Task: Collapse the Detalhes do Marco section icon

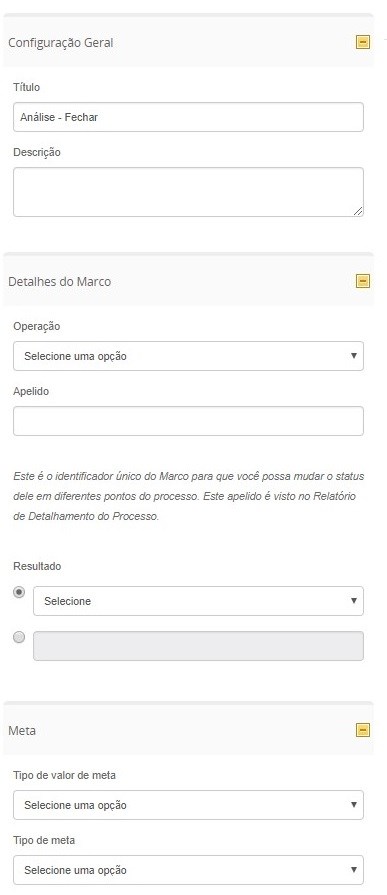Action: [362, 281]
